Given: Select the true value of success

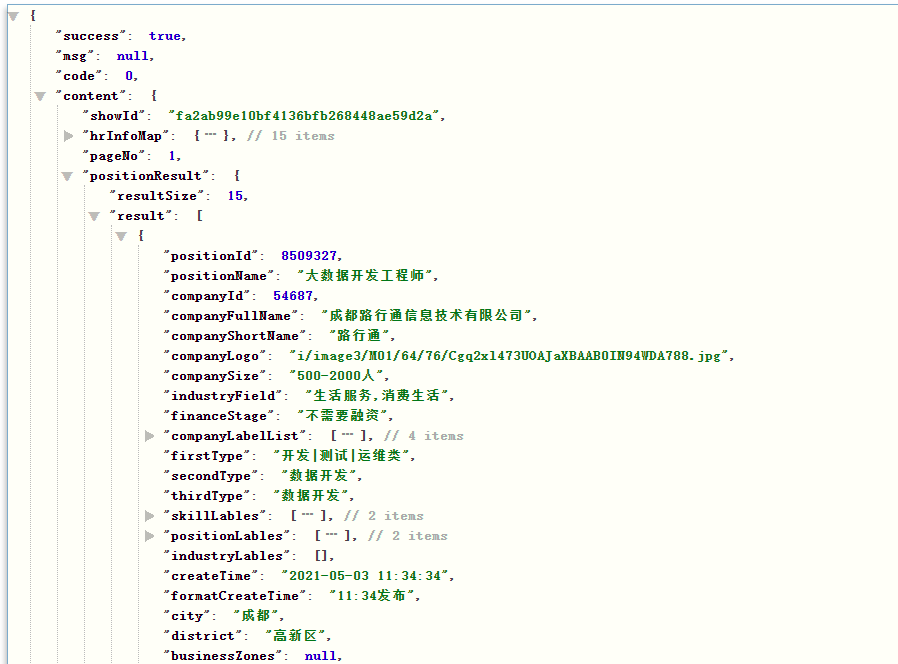Looking at the screenshot, I should [x=165, y=36].
